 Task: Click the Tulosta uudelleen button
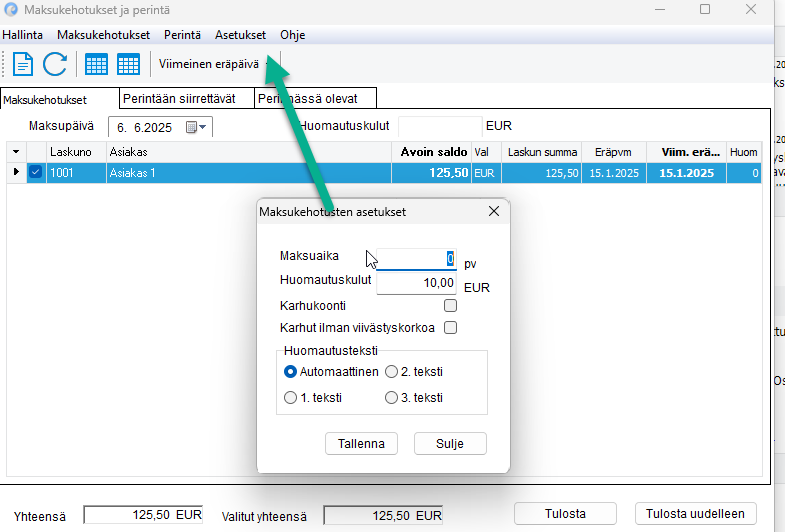pos(695,513)
